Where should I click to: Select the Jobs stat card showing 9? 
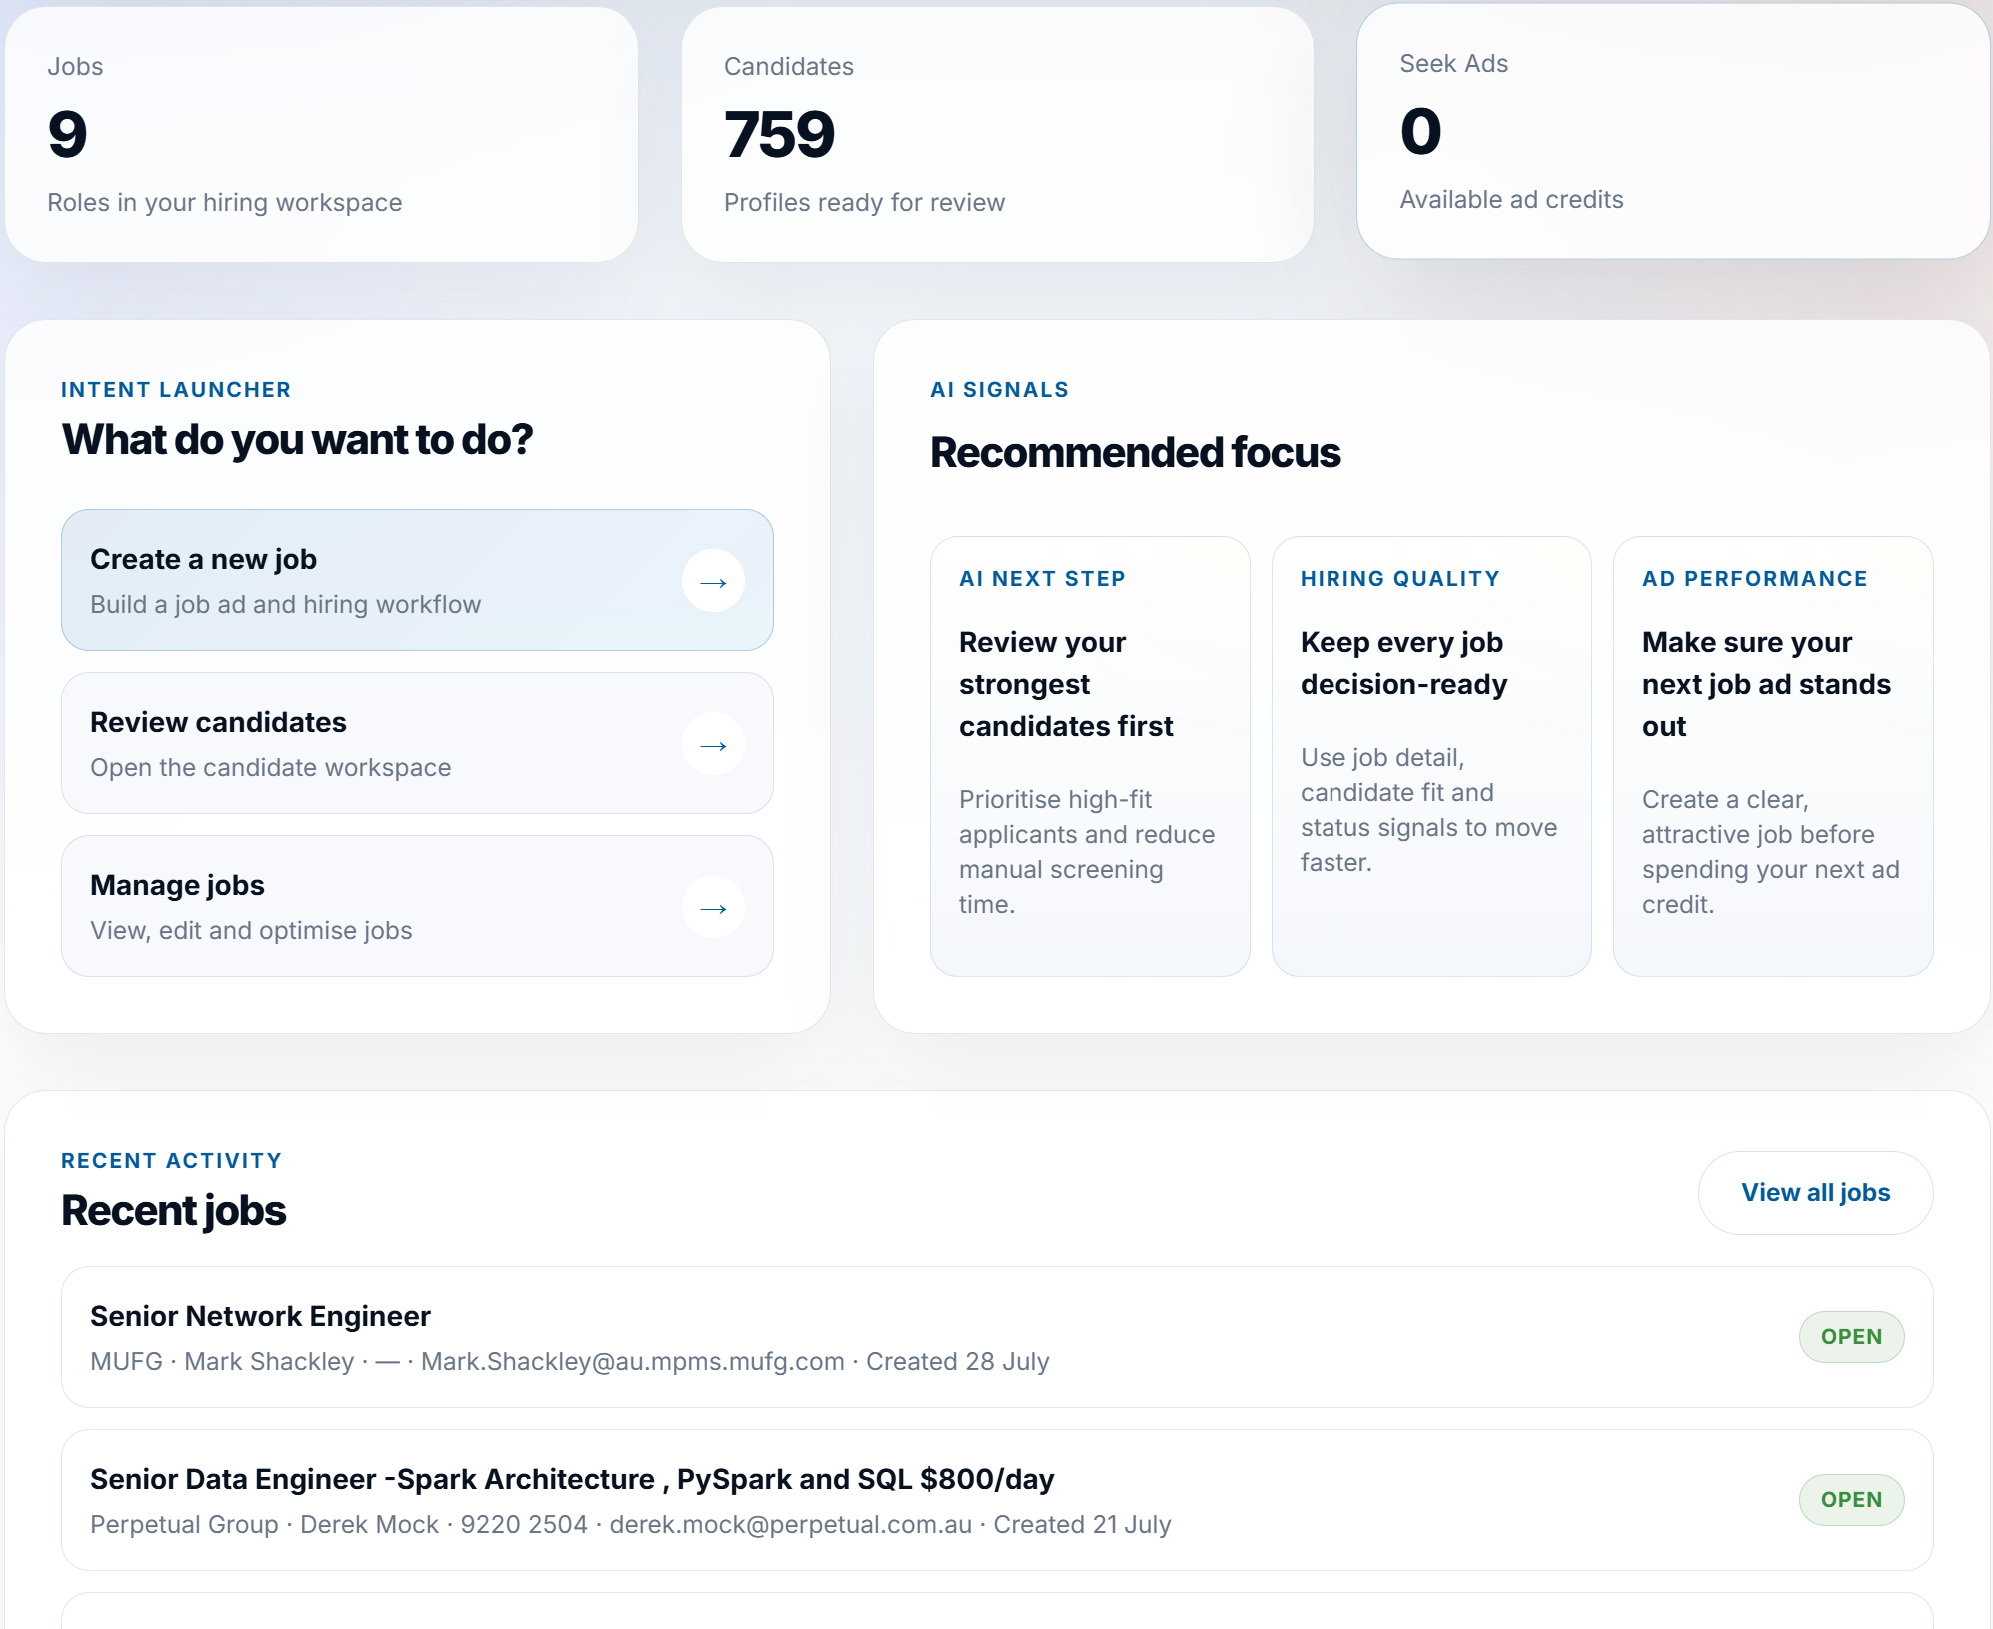[321, 135]
